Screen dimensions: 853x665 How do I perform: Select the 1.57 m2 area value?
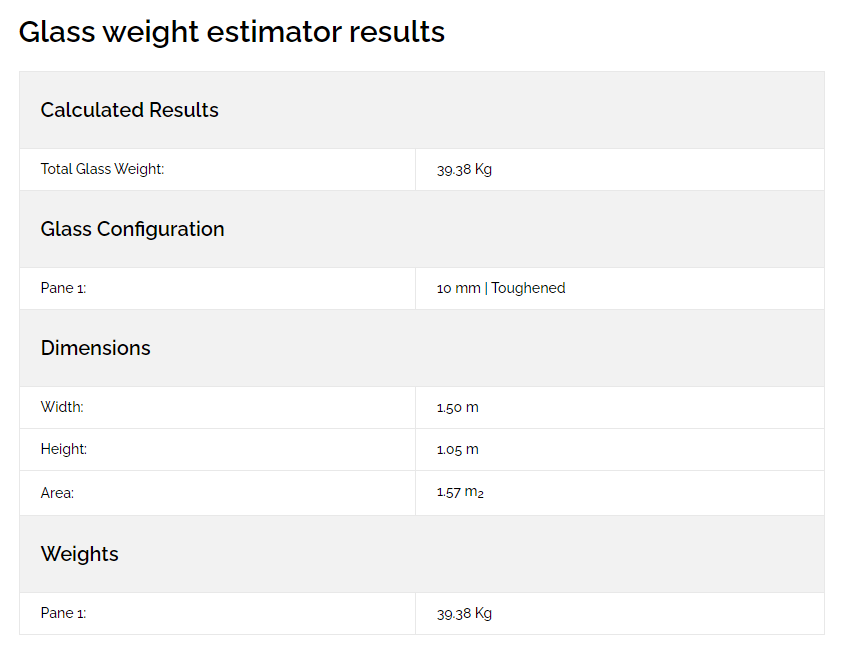(x=460, y=492)
